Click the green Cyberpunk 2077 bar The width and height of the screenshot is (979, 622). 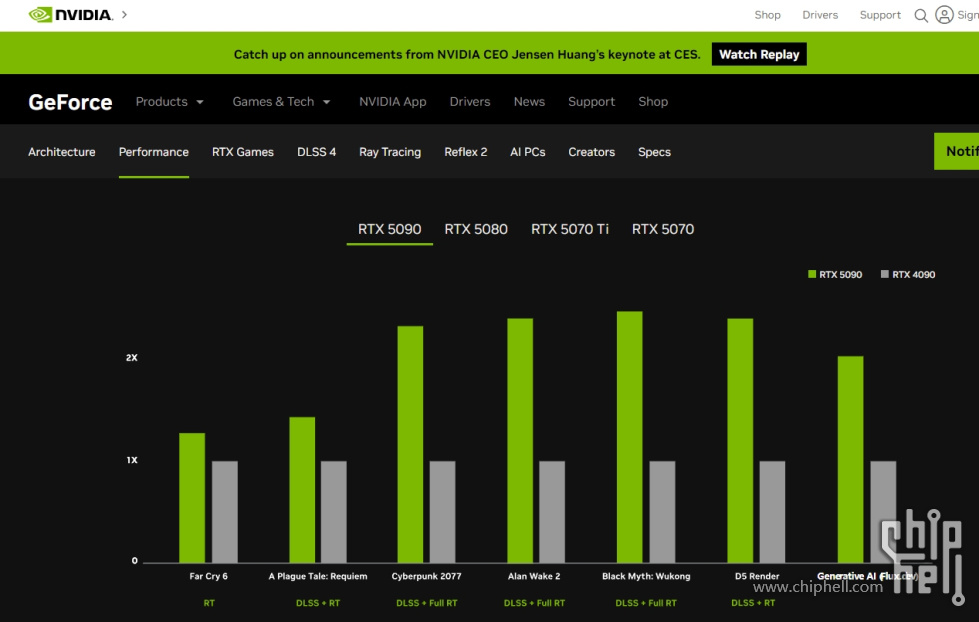[410, 444]
